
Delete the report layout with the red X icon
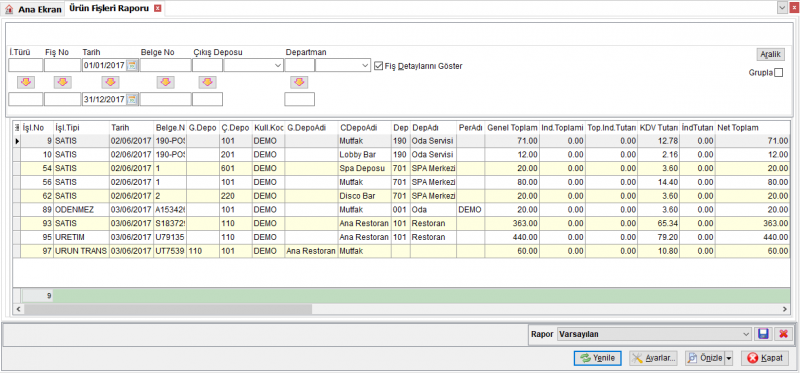click(x=783, y=334)
